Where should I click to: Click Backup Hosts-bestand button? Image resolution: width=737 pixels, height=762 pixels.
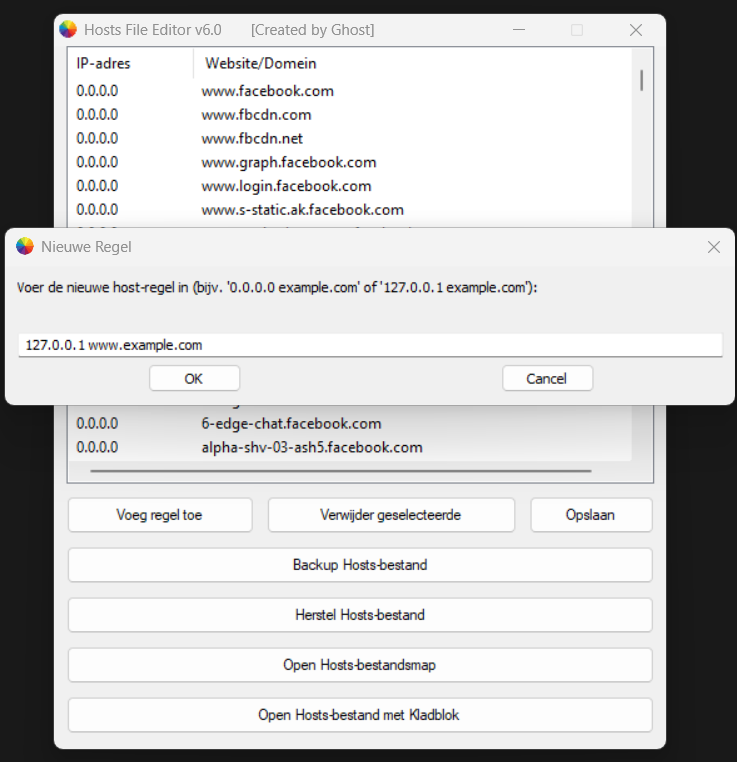pos(360,565)
